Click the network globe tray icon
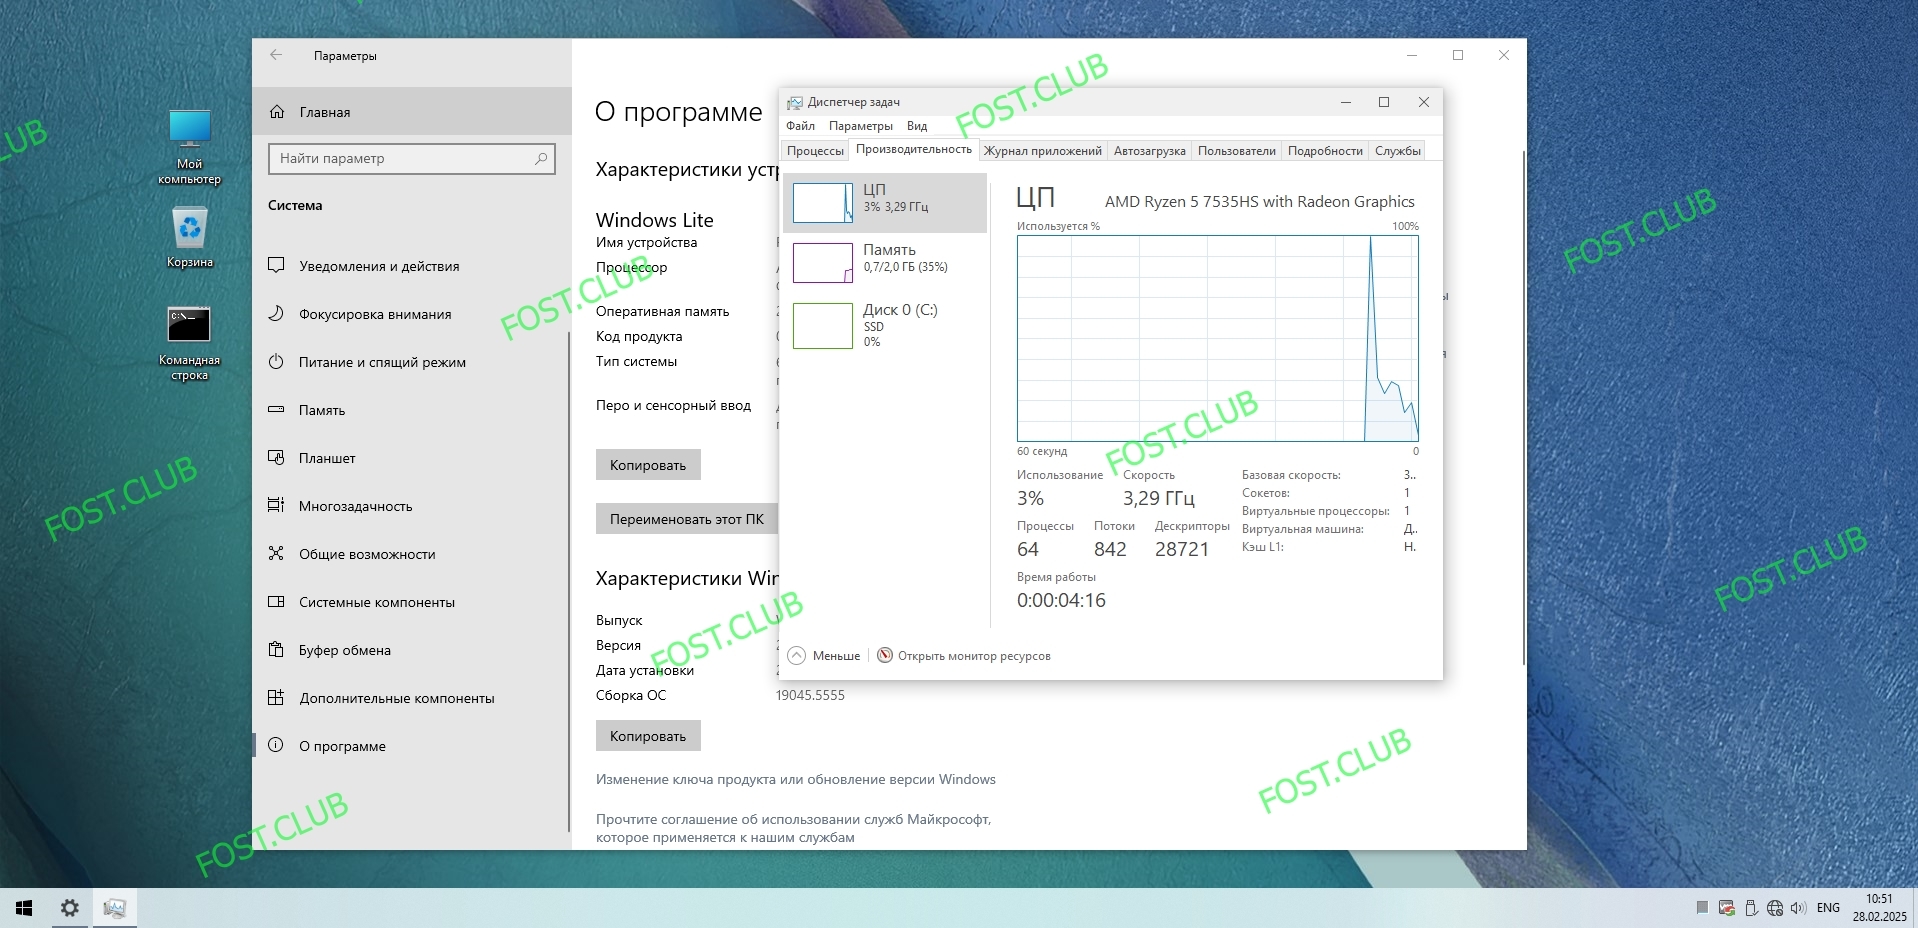1918x928 pixels. pos(1775,908)
